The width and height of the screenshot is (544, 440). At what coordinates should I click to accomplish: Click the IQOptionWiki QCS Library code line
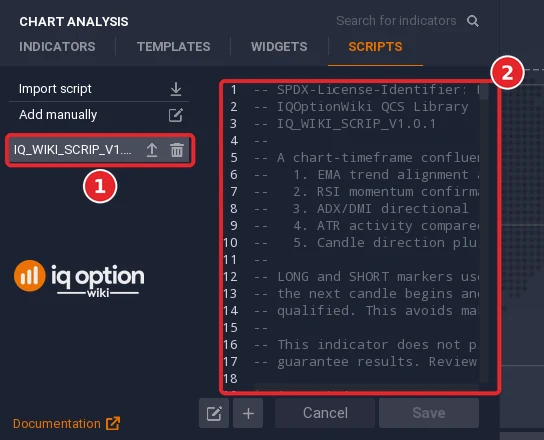tap(361, 107)
